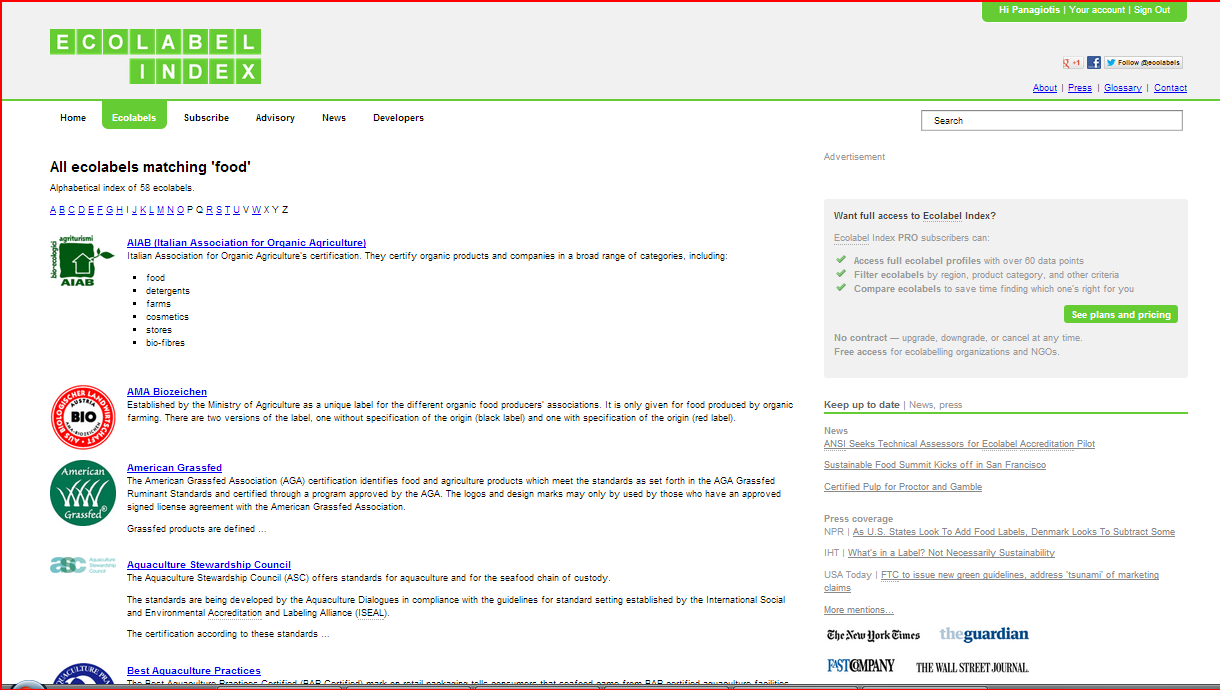The image size is (1220, 690).
Task: Open the ASC Aquaculture Stewardship Council logo
Action: tap(82, 565)
